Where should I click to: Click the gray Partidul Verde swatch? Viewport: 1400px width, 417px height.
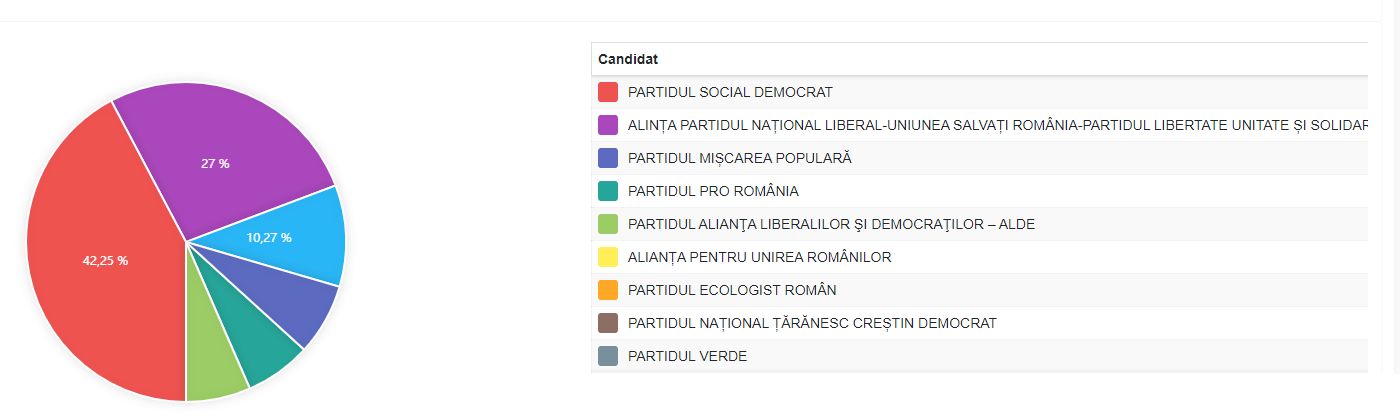(x=608, y=356)
